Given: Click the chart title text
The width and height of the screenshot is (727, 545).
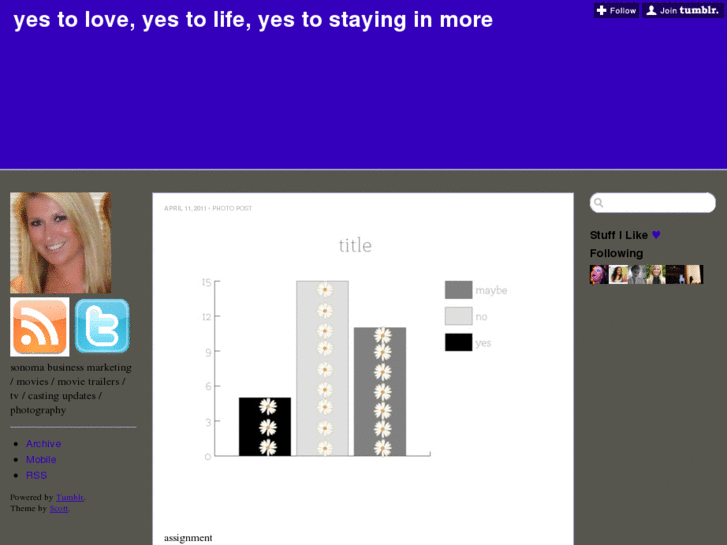Looking at the screenshot, I should (x=355, y=245).
